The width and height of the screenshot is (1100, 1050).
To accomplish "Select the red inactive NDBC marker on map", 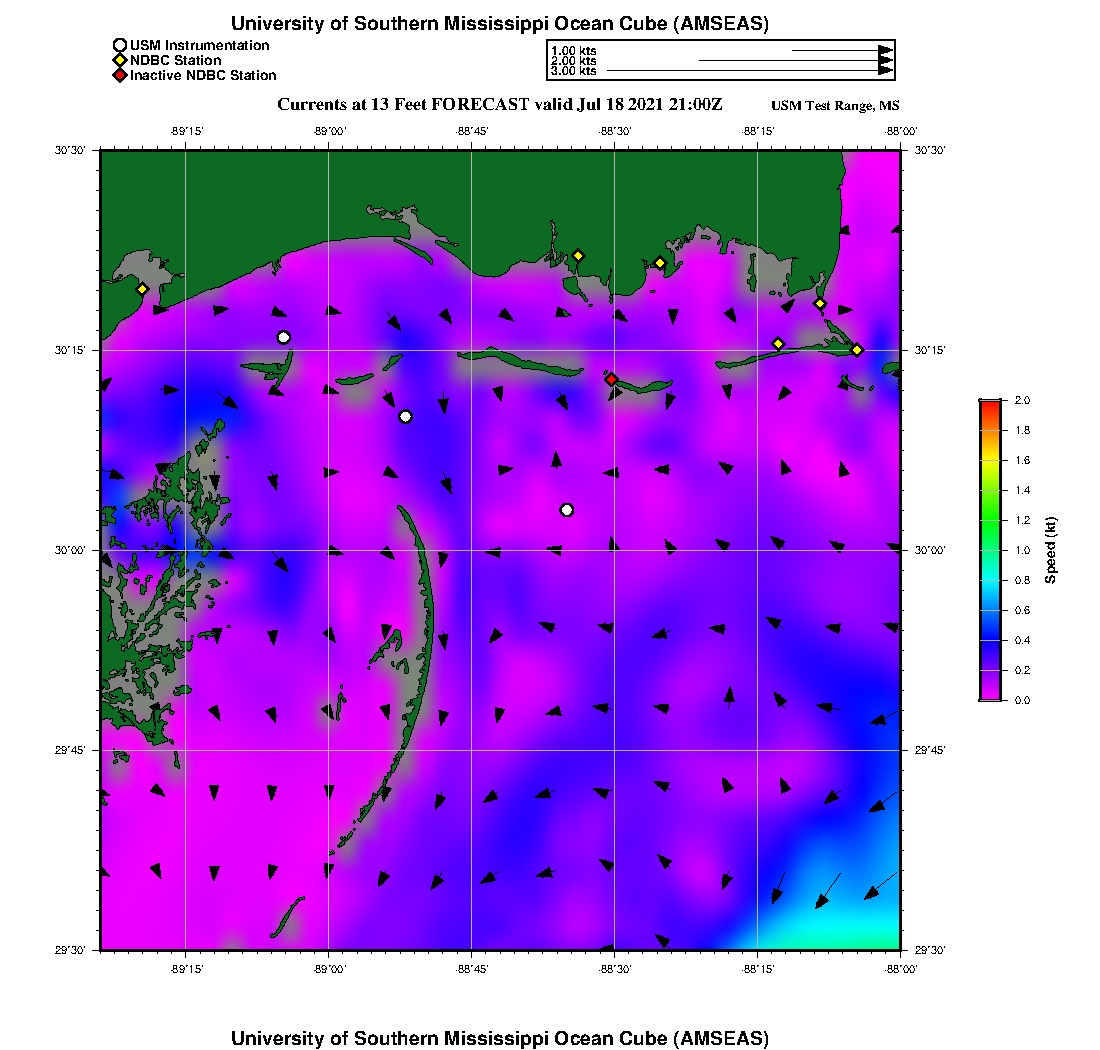I will tap(611, 379).
